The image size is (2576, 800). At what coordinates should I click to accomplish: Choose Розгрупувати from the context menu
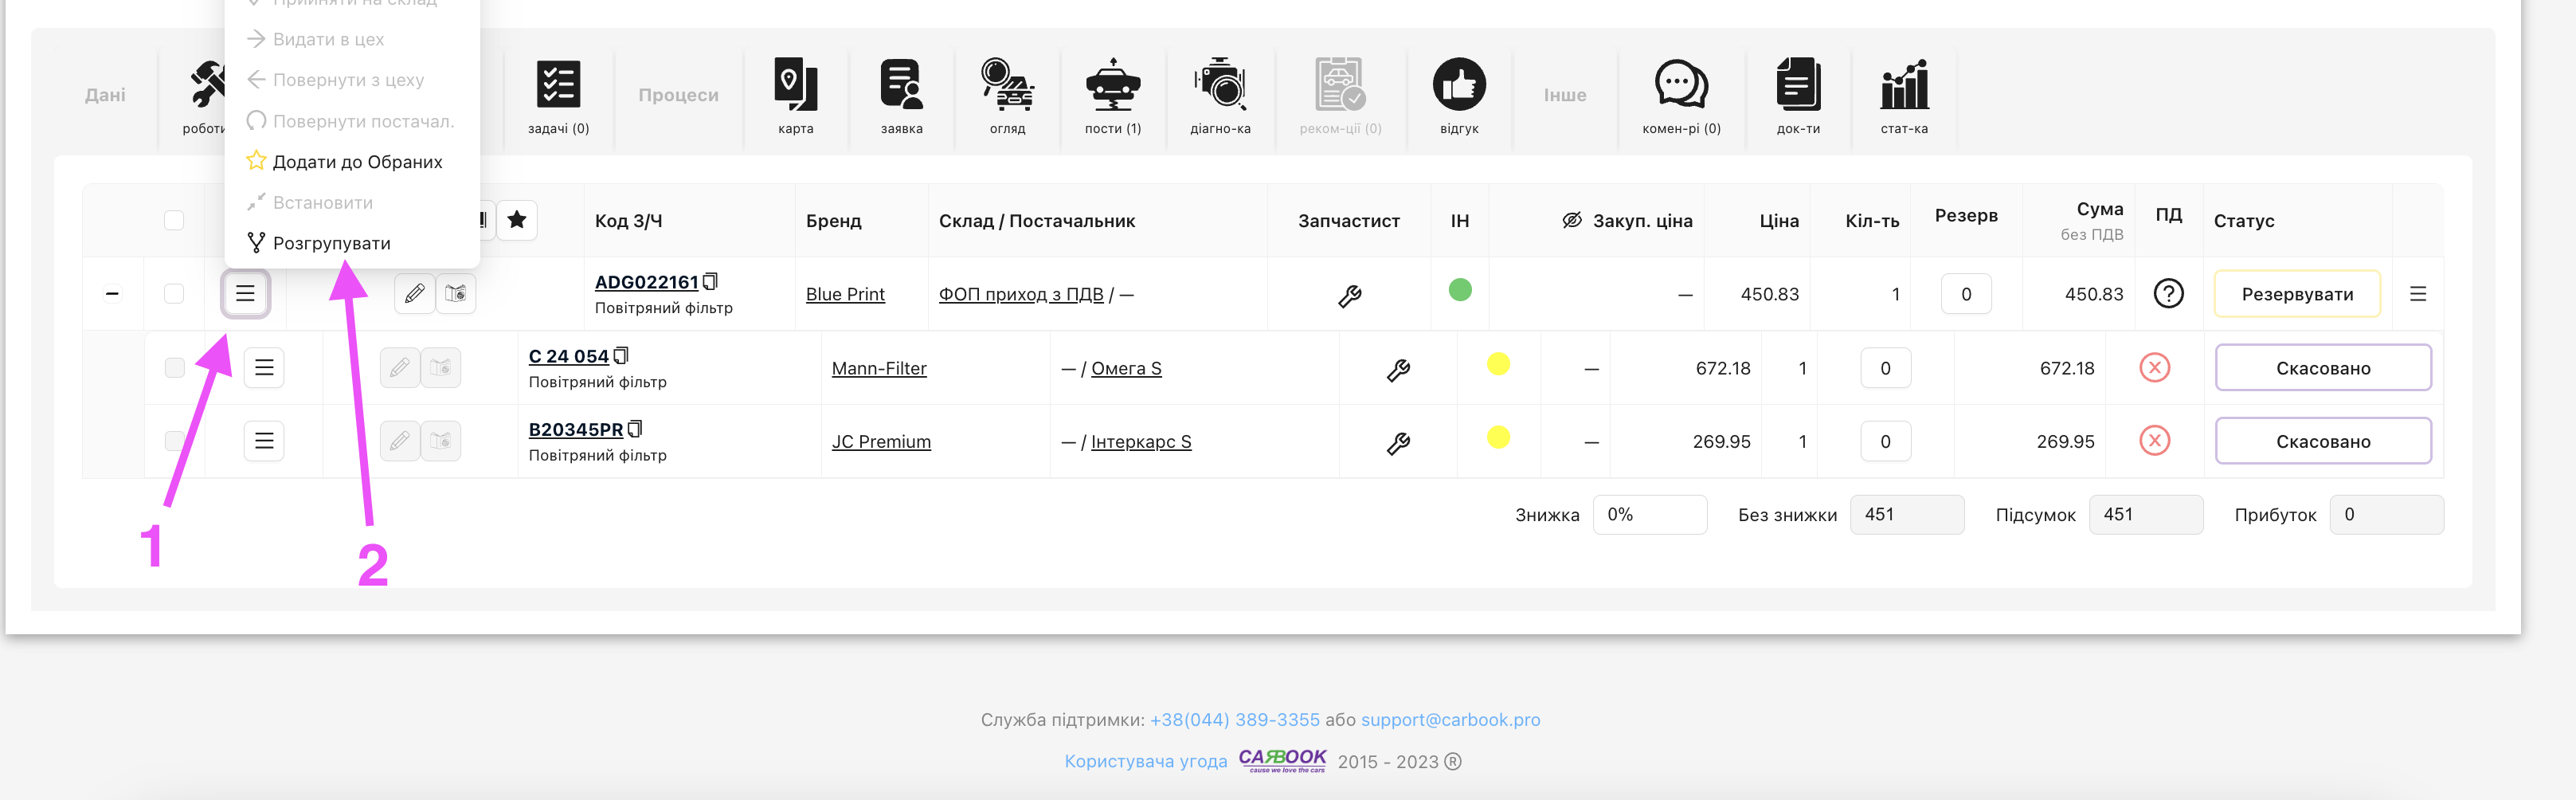[331, 243]
